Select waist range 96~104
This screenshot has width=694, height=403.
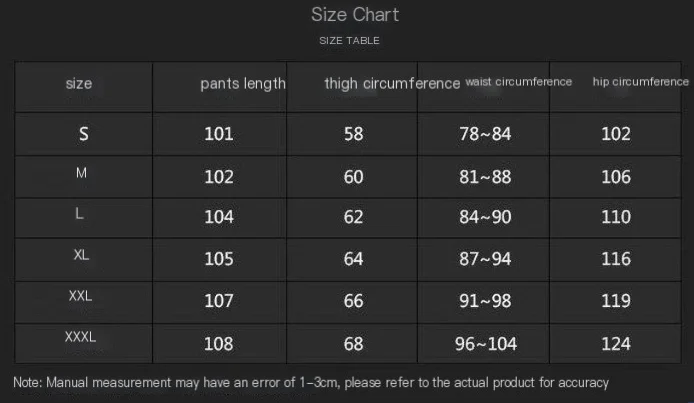pyautogui.click(x=486, y=344)
